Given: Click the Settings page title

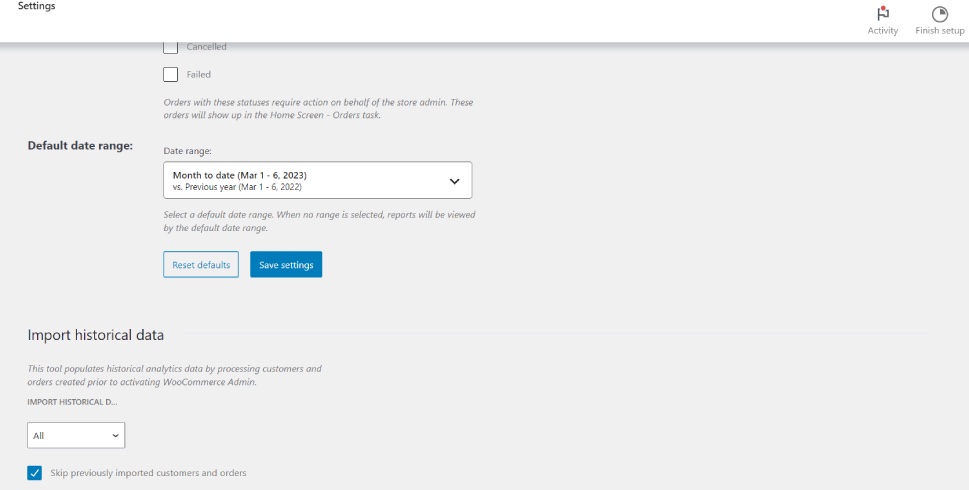Looking at the screenshot, I should coord(37,7).
